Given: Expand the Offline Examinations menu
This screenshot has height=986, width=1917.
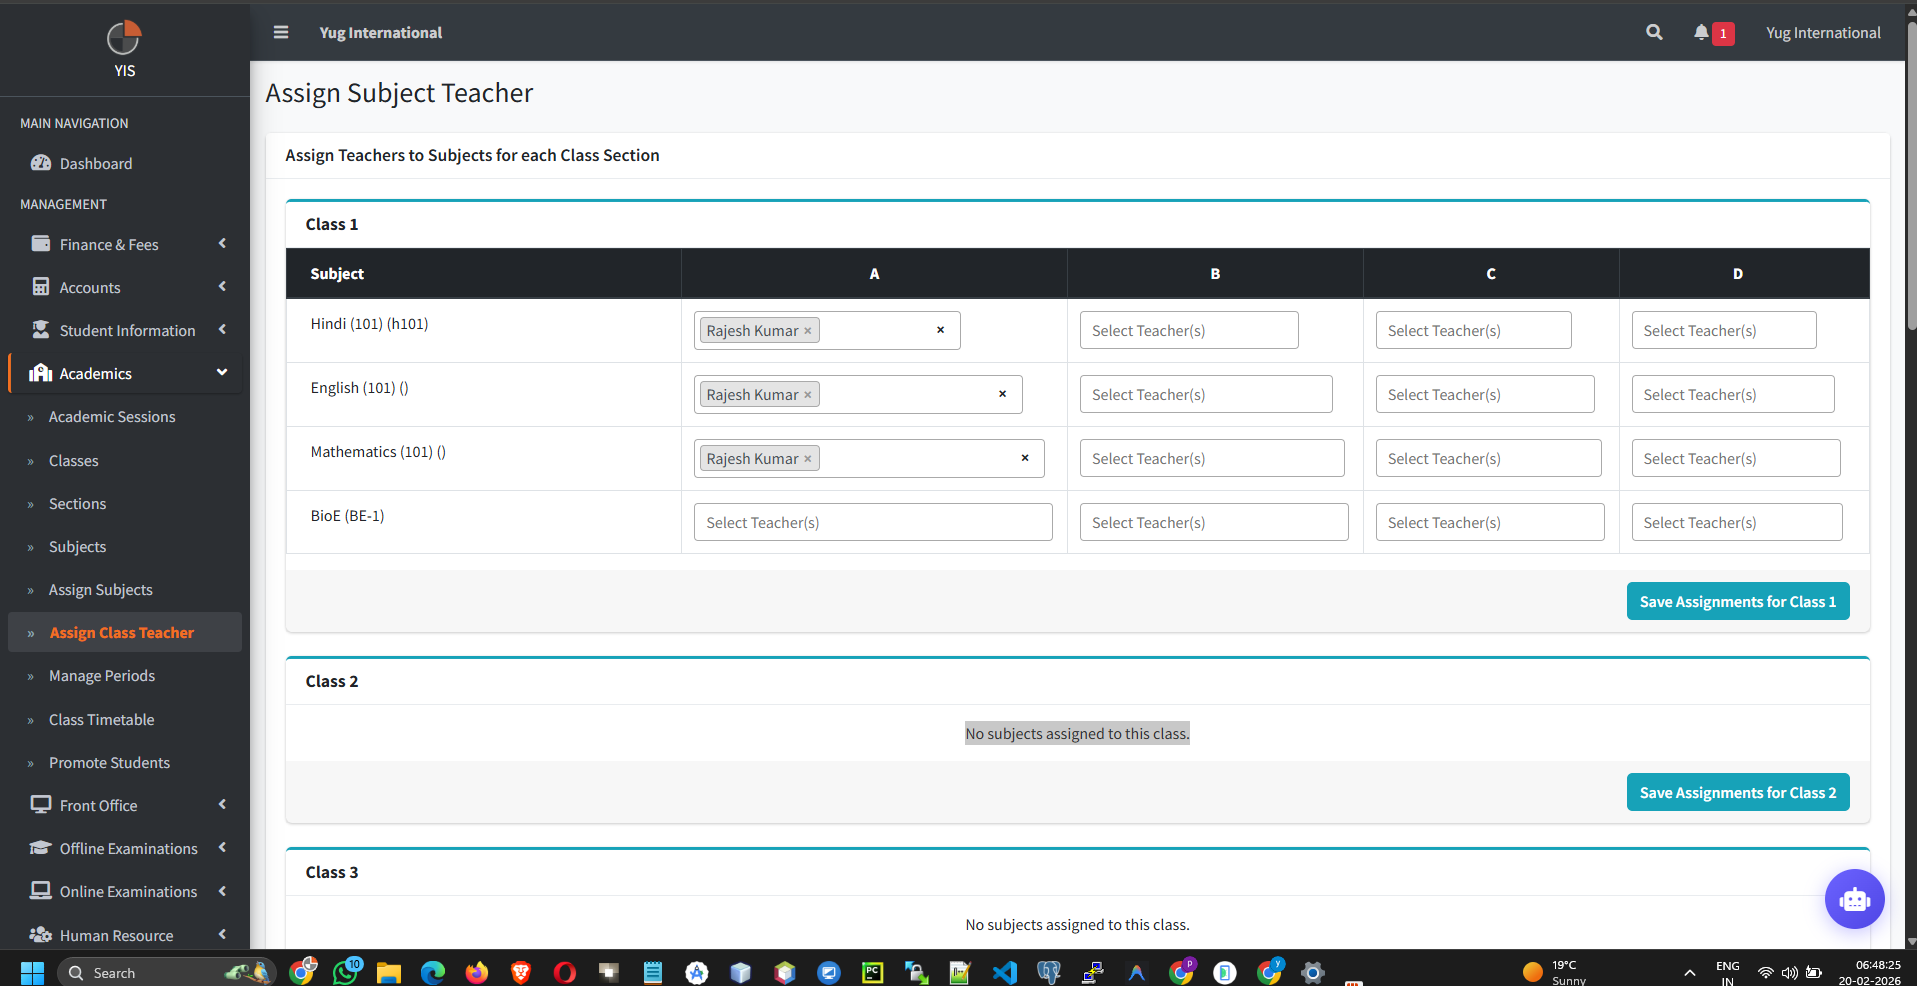Looking at the screenshot, I should 128,848.
